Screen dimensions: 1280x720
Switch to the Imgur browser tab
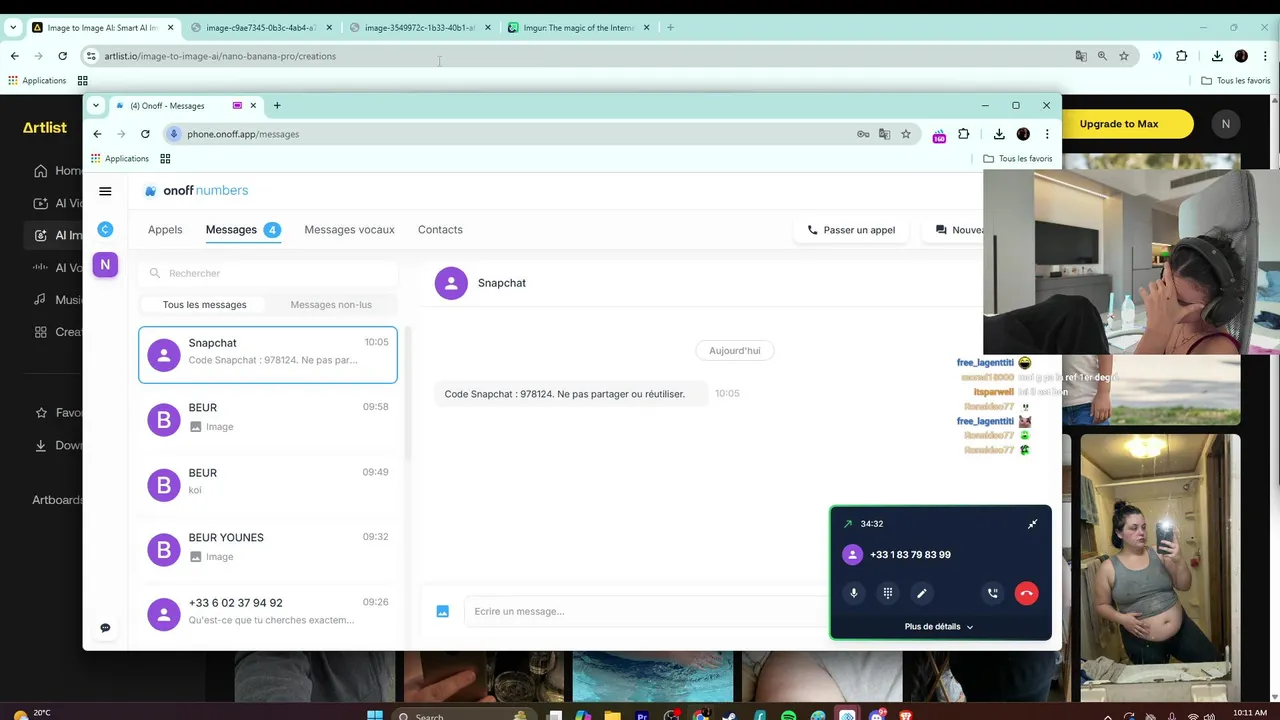pyautogui.click(x=577, y=28)
